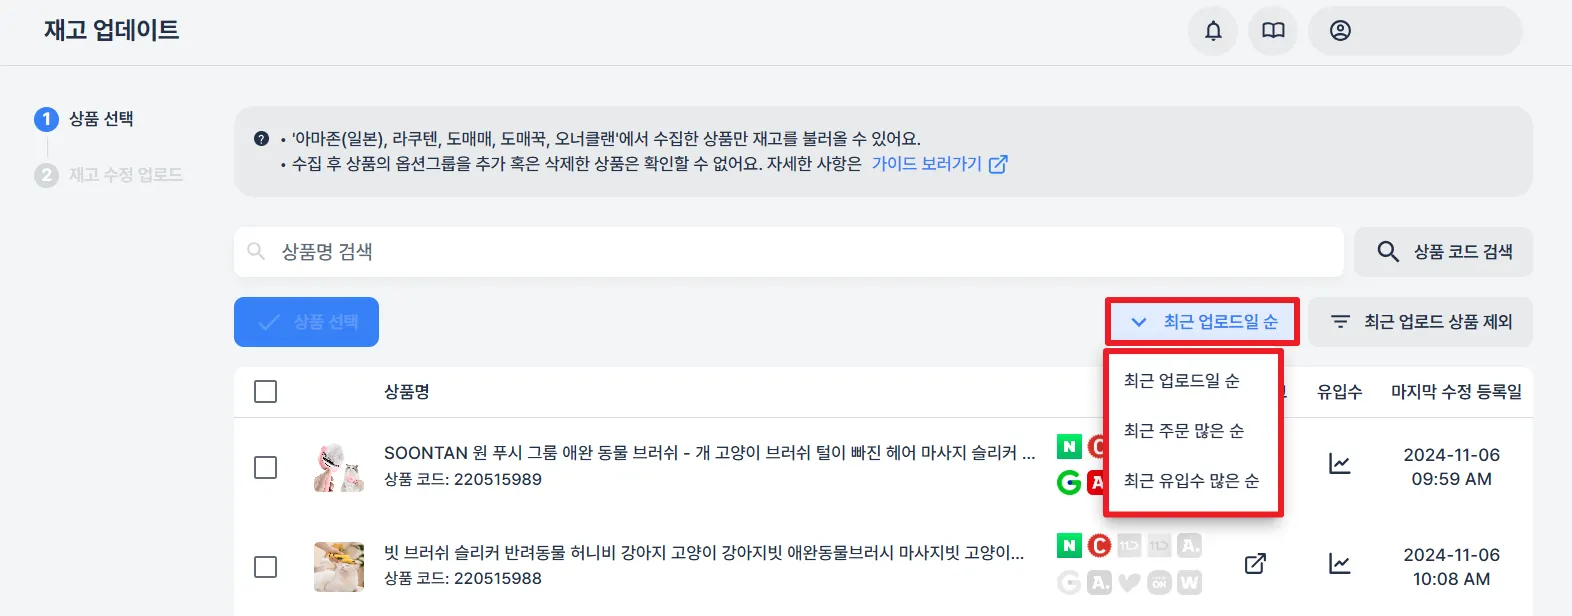Screen dimensions: 1572x616
Task: Collapse the 최근 업로드일 순 sort dropdown
Action: [x=1203, y=322]
